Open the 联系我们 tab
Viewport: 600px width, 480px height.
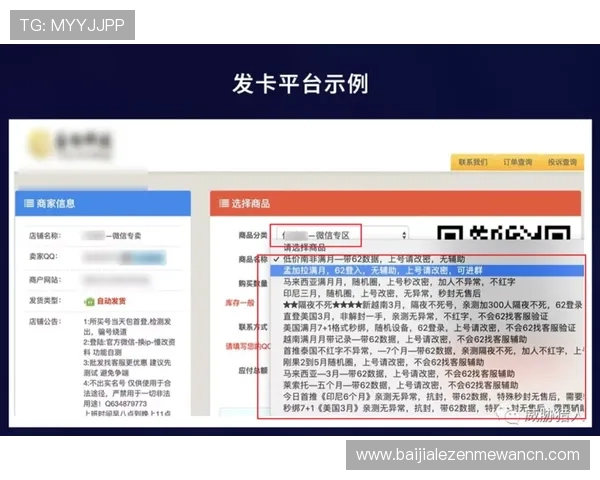473,162
